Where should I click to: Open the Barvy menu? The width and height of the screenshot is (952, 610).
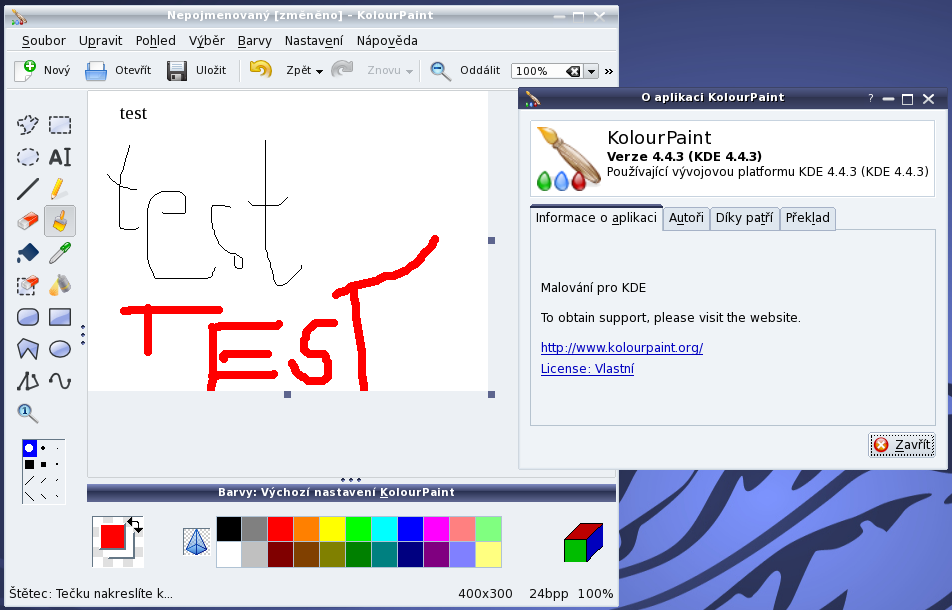coord(254,41)
